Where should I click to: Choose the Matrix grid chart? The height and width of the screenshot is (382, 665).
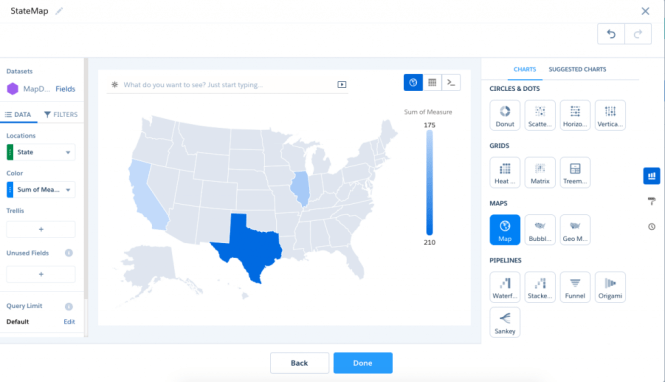click(540, 173)
